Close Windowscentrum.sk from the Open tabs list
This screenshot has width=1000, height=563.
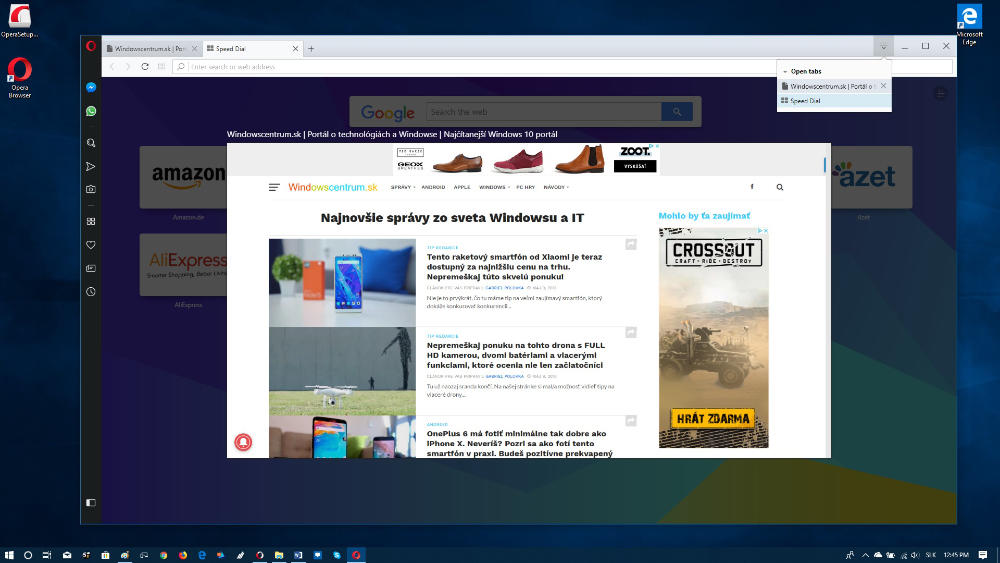click(883, 85)
